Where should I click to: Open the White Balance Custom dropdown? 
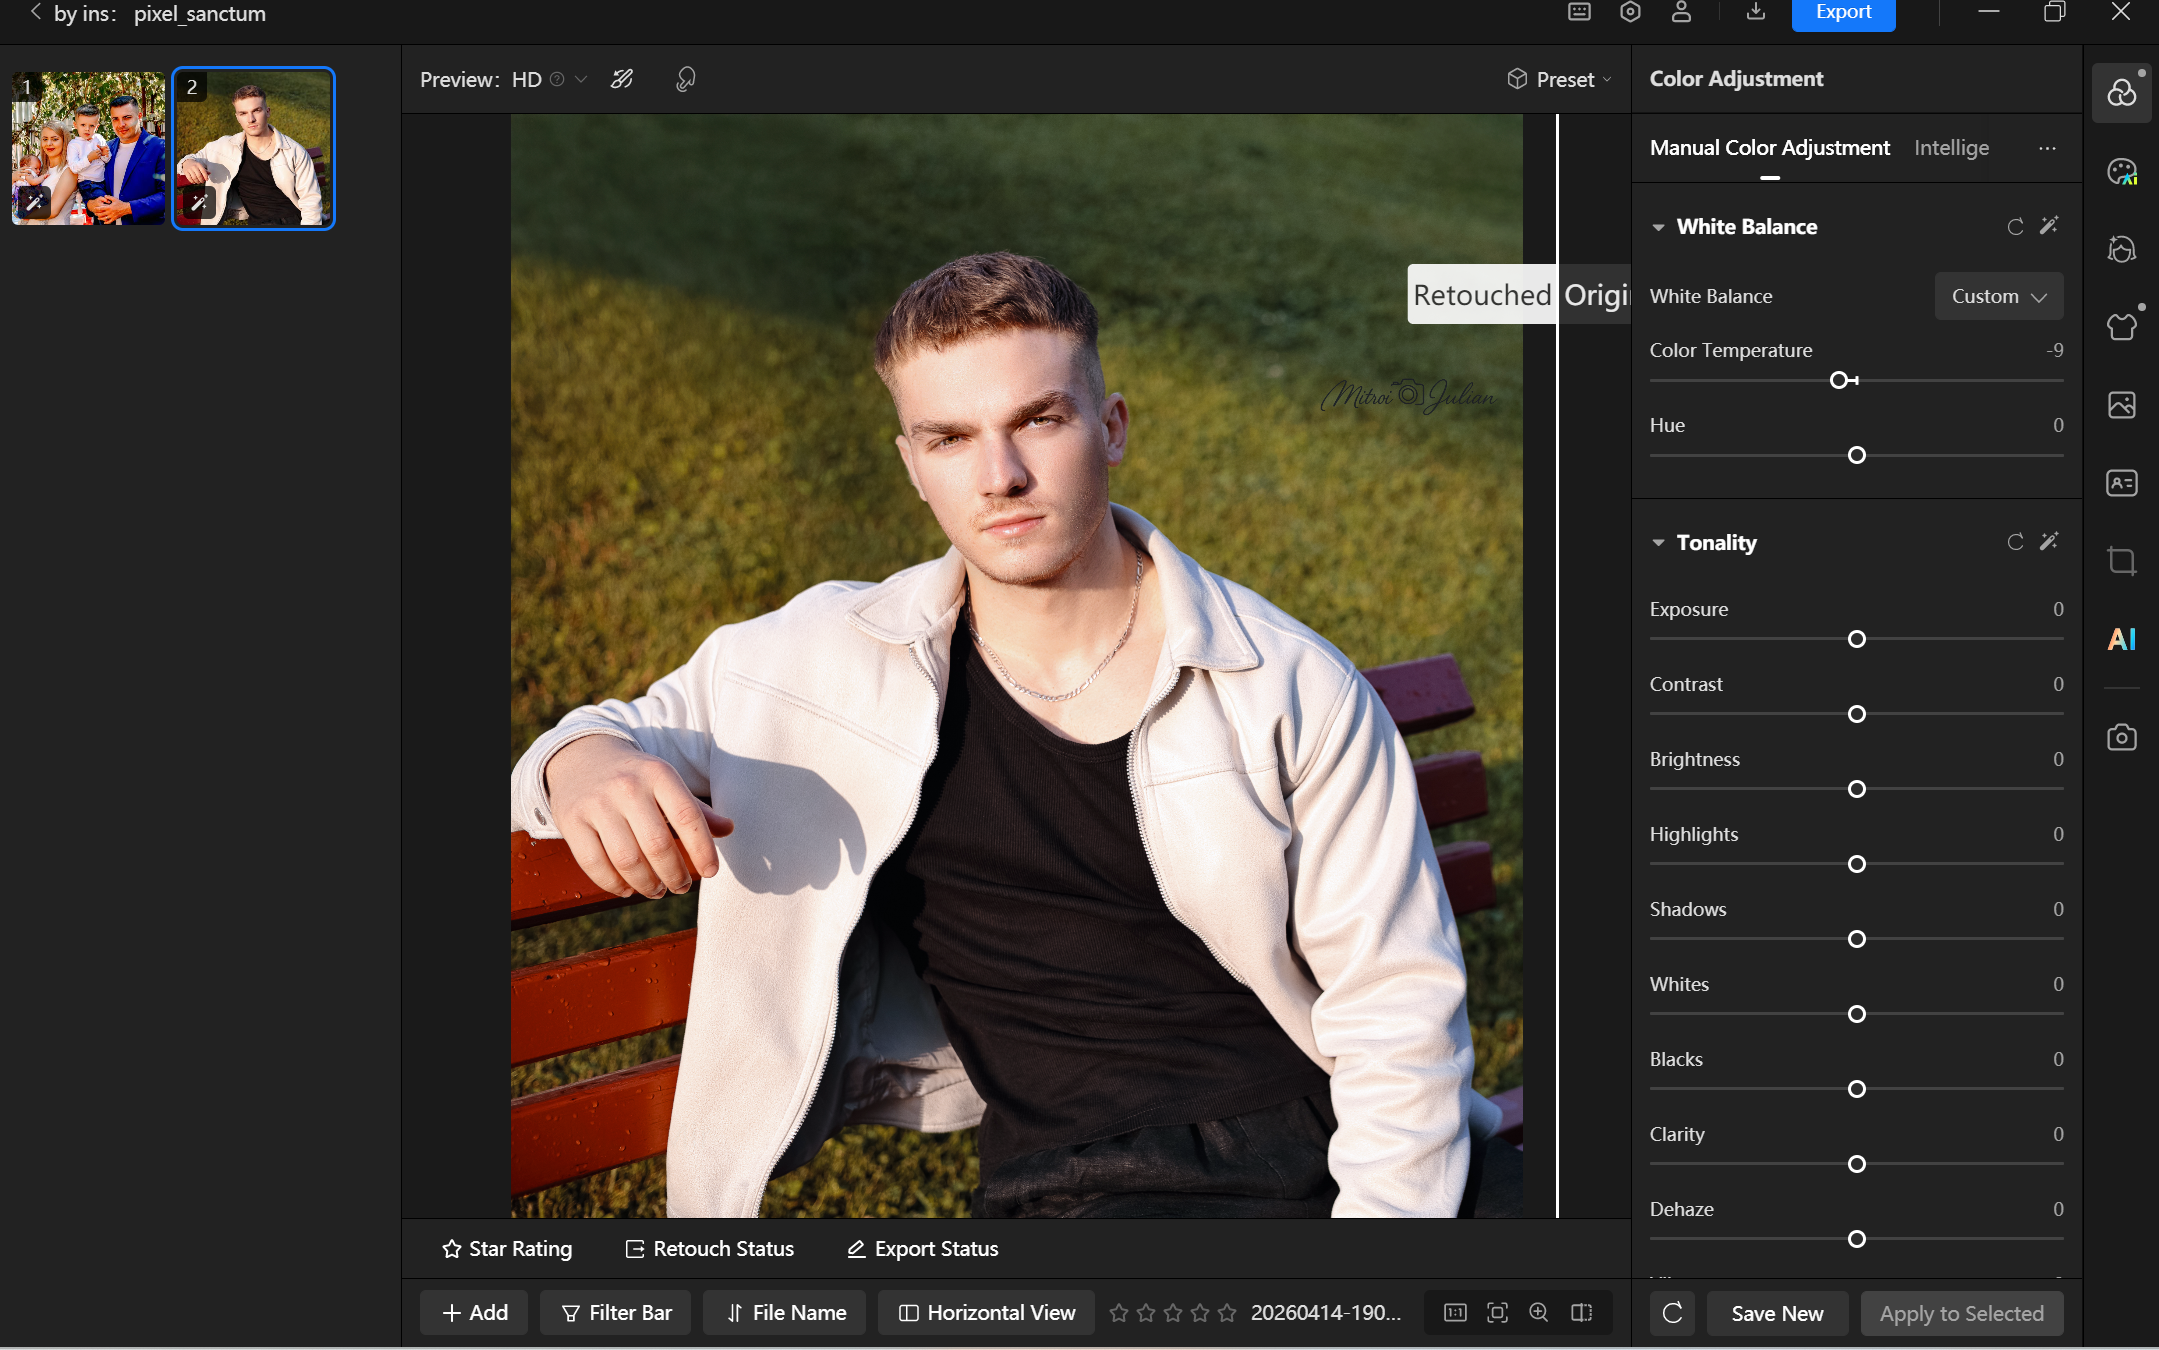(x=1998, y=296)
